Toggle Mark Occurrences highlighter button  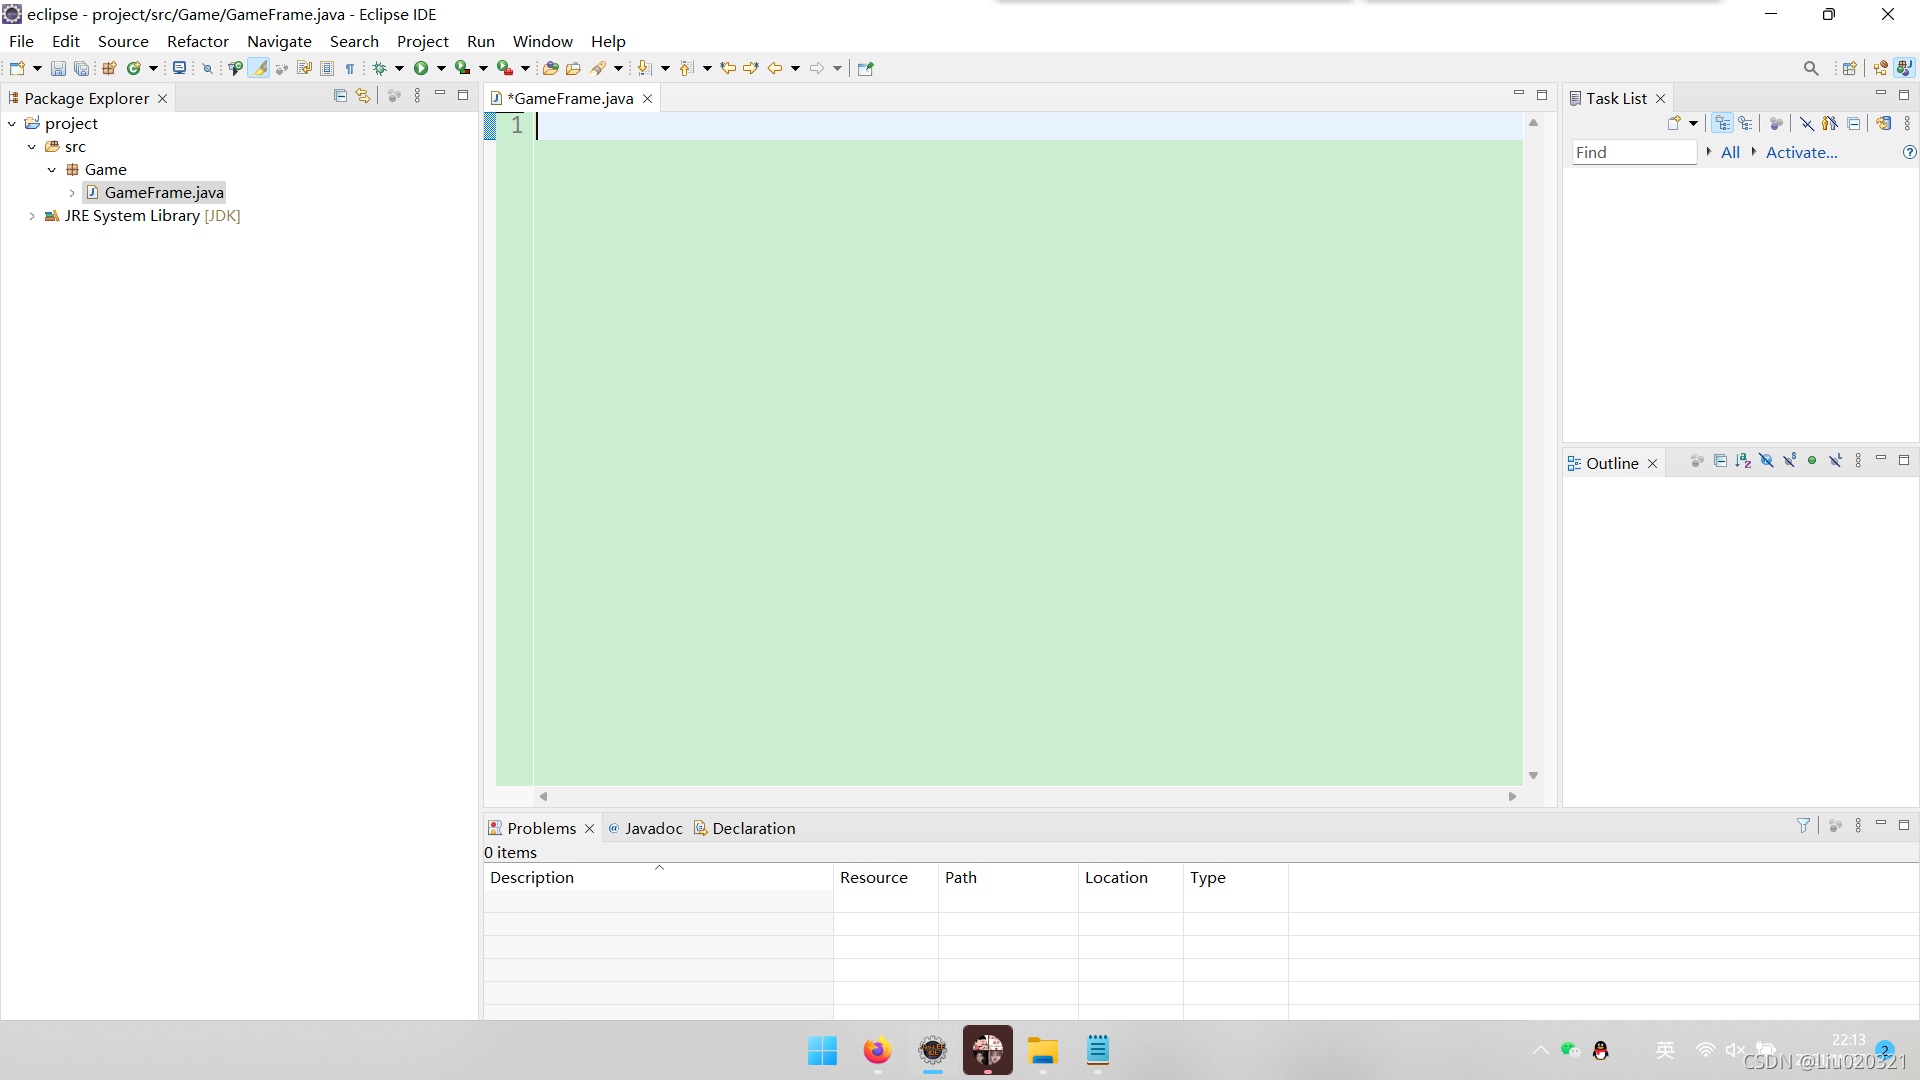pyautogui.click(x=259, y=68)
